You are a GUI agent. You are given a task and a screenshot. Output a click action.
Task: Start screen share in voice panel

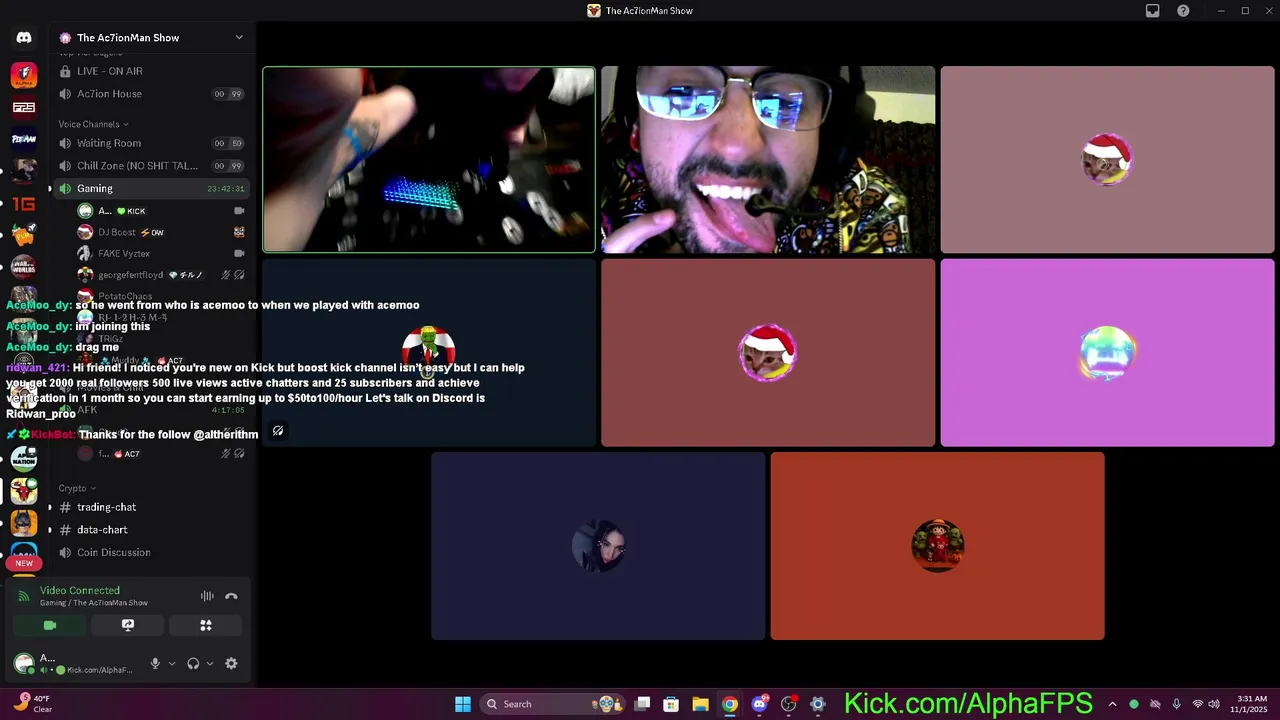[128, 625]
